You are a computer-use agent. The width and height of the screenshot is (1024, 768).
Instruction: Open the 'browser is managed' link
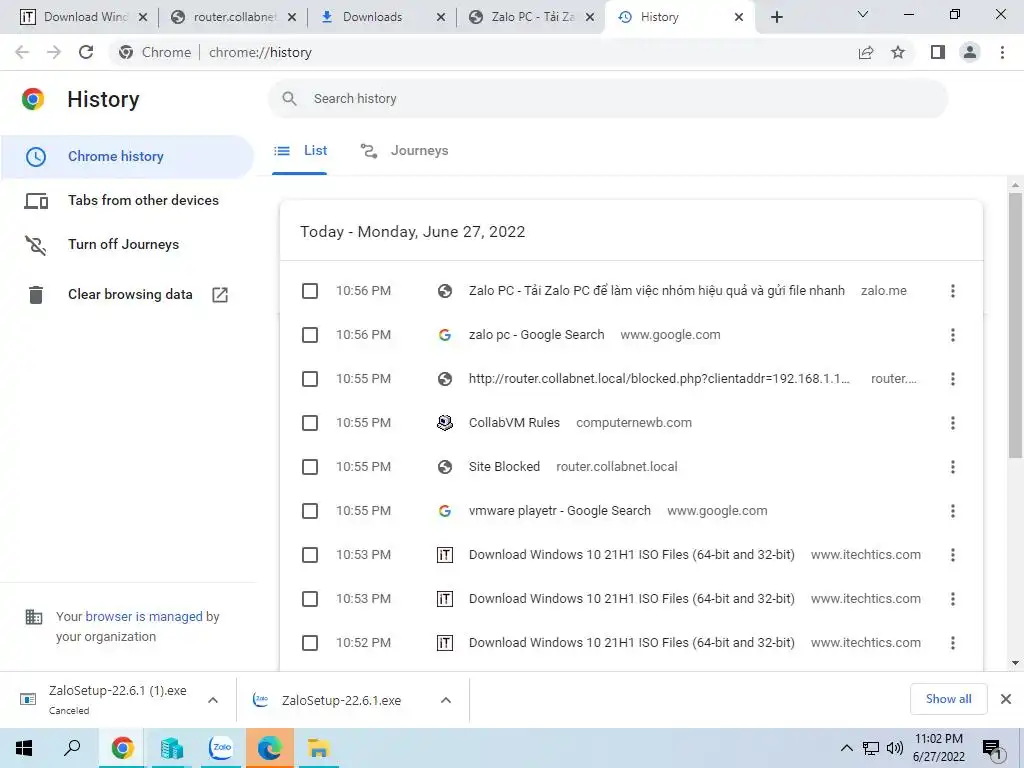coord(144,616)
